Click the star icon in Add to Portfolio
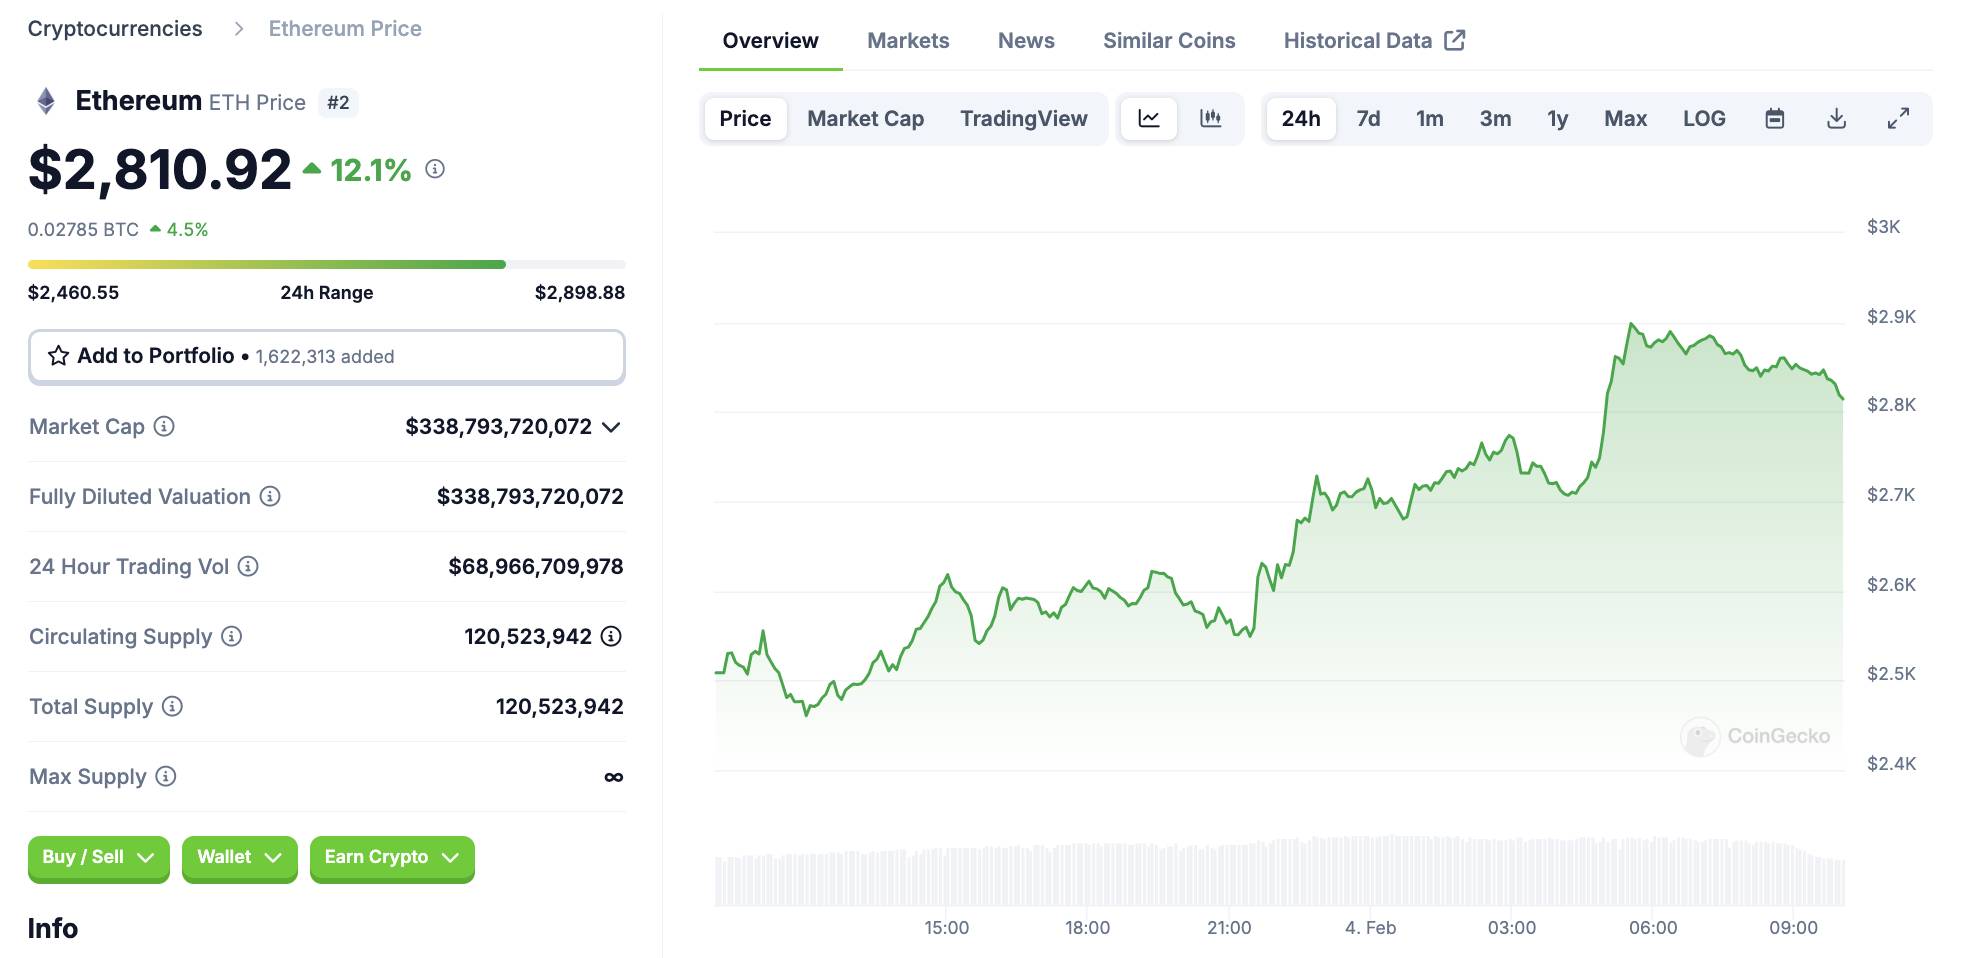This screenshot has width=1966, height=958. (x=59, y=356)
